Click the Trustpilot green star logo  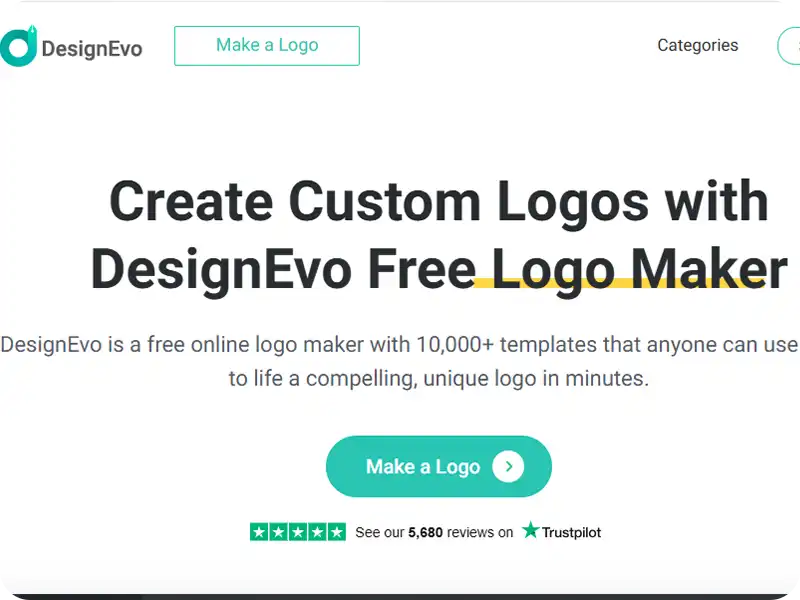pos(531,530)
